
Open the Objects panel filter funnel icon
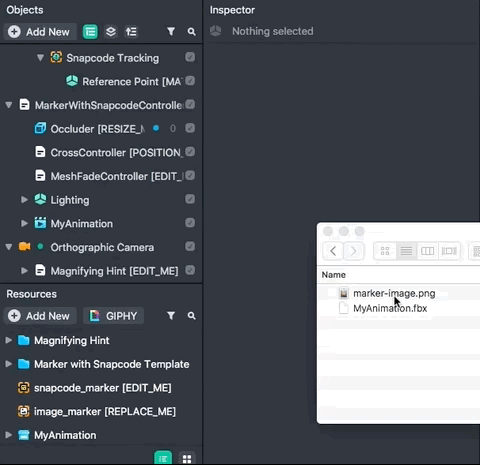click(171, 32)
